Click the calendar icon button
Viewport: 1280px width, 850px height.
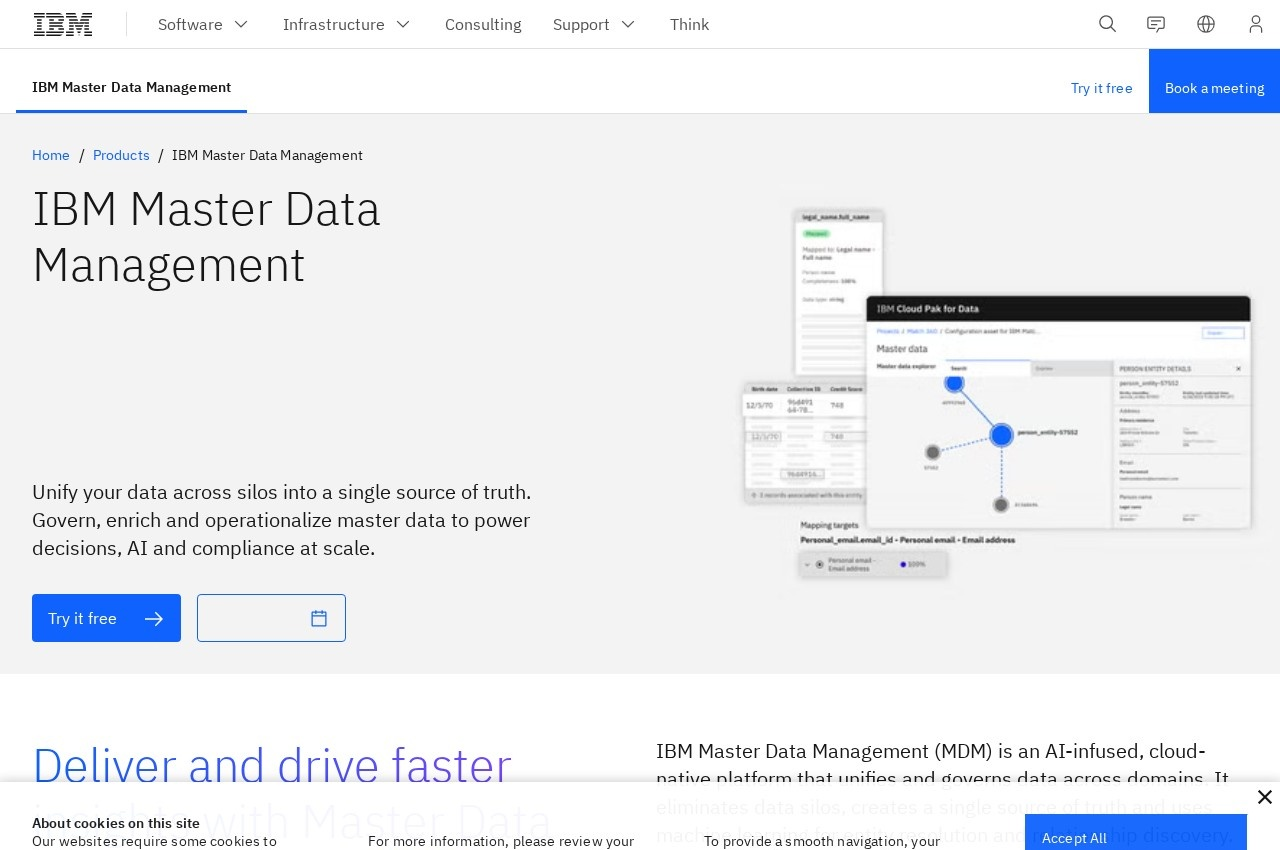click(271, 618)
